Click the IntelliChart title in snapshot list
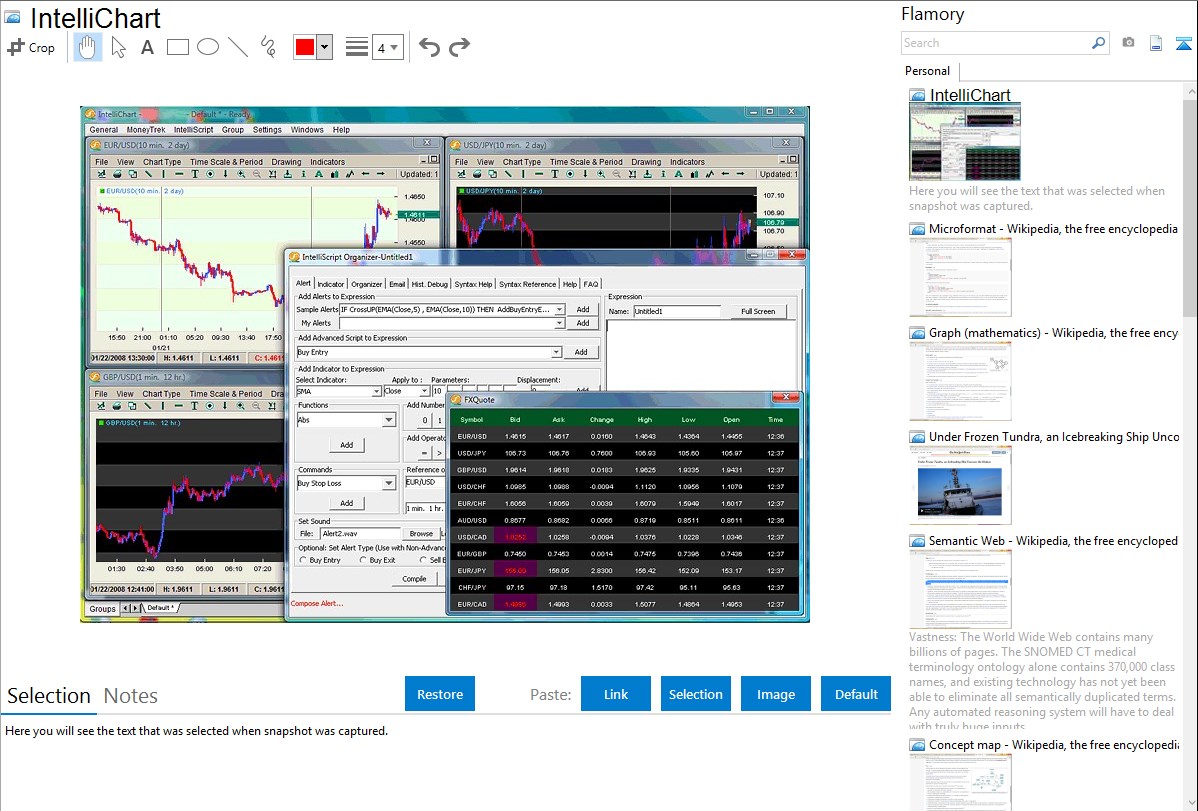This screenshot has width=1198, height=811. 970,95
